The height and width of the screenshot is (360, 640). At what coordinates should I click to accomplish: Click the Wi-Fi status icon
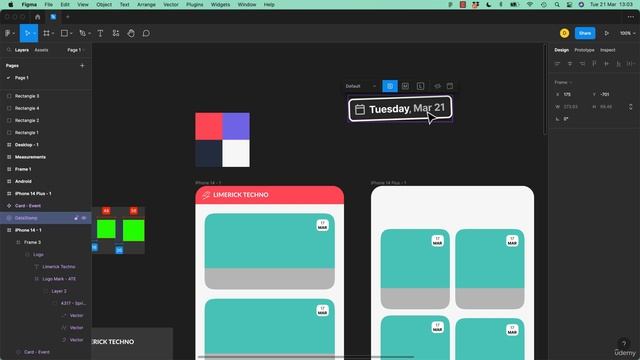point(530,4)
